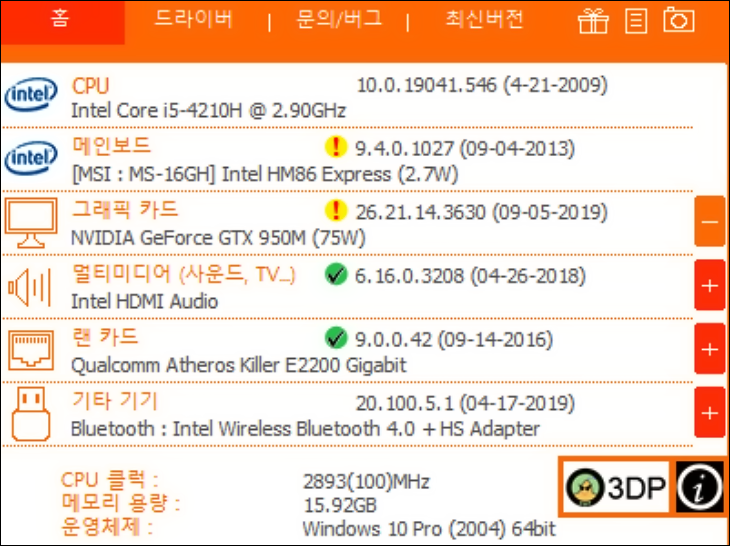This screenshot has width=730, height=546.
Task: Click the yellow warning icon on 그래픽 카드 row
Action: [336, 211]
